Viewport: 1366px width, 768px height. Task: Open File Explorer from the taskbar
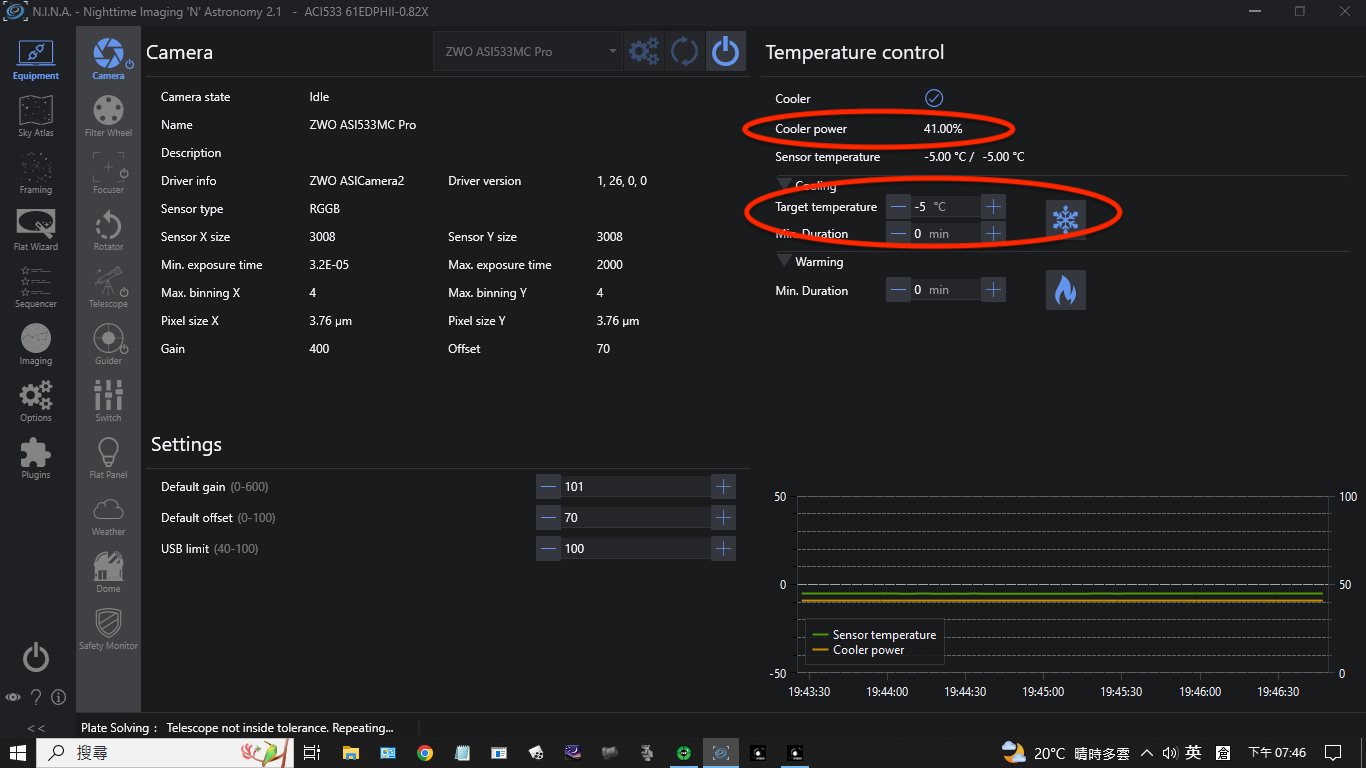pyautogui.click(x=350, y=753)
